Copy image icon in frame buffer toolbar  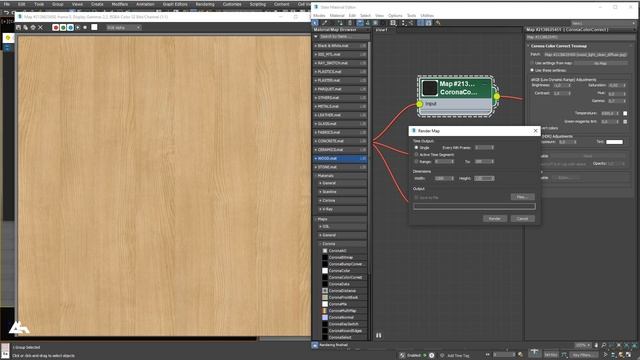[26, 27]
